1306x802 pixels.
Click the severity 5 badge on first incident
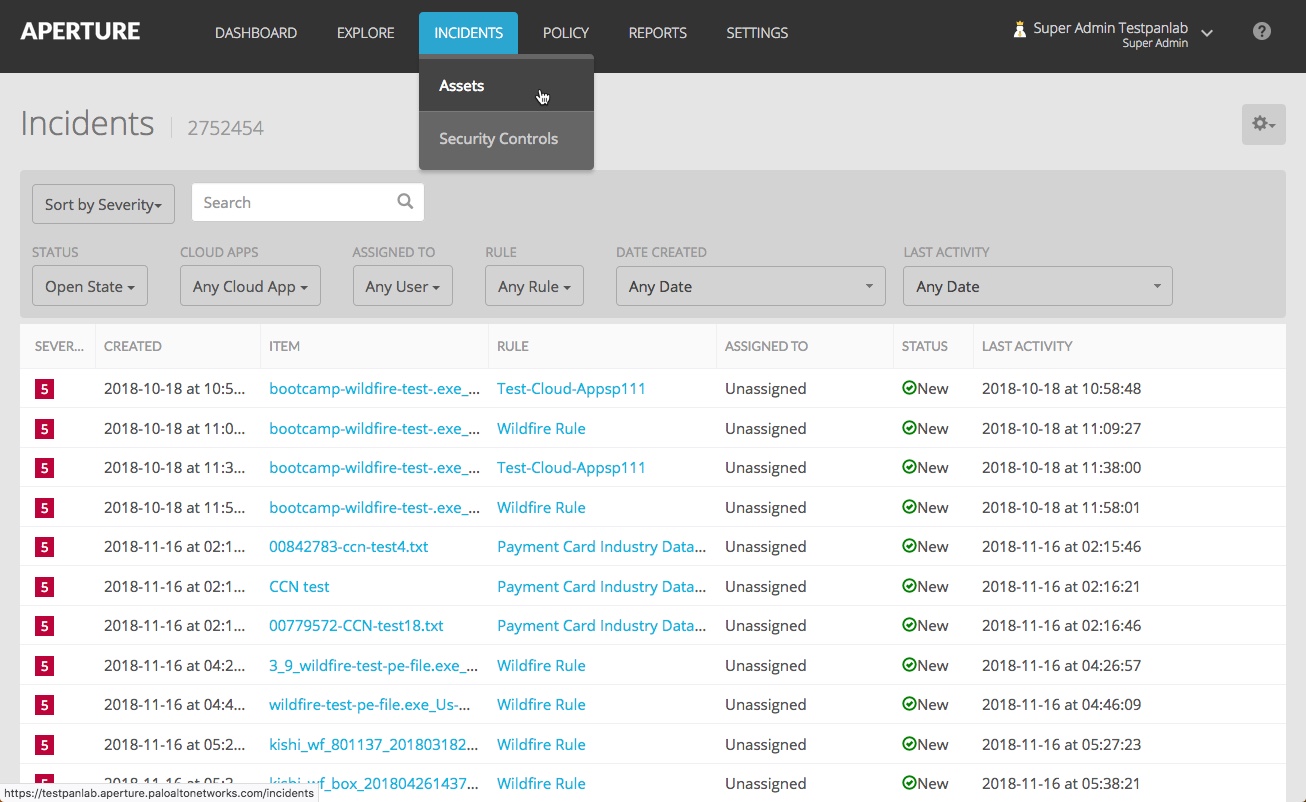(x=44, y=389)
